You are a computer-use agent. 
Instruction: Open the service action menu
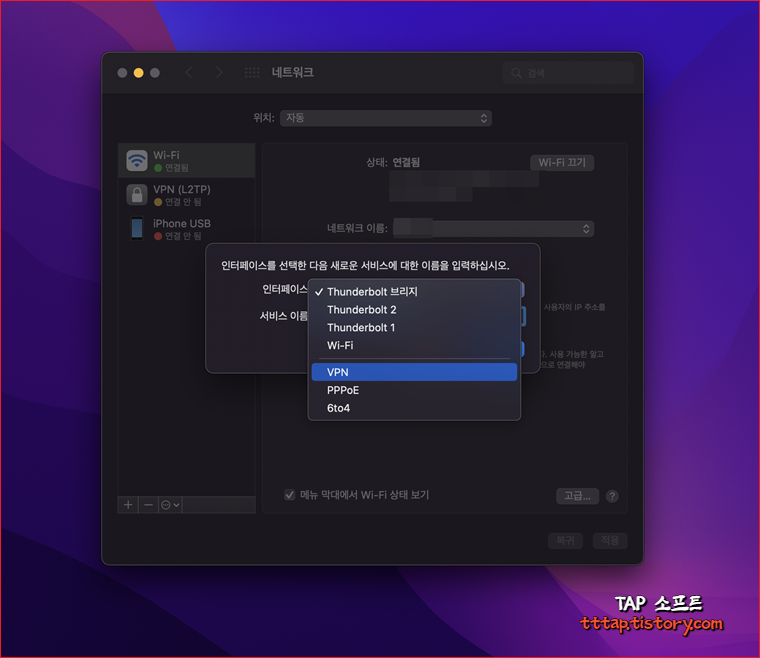(170, 505)
